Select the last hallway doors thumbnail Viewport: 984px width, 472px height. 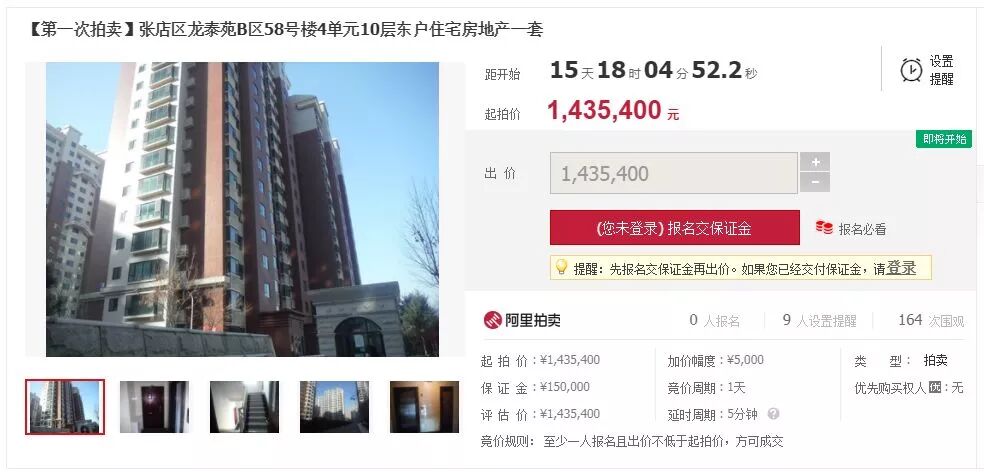[x=424, y=407]
